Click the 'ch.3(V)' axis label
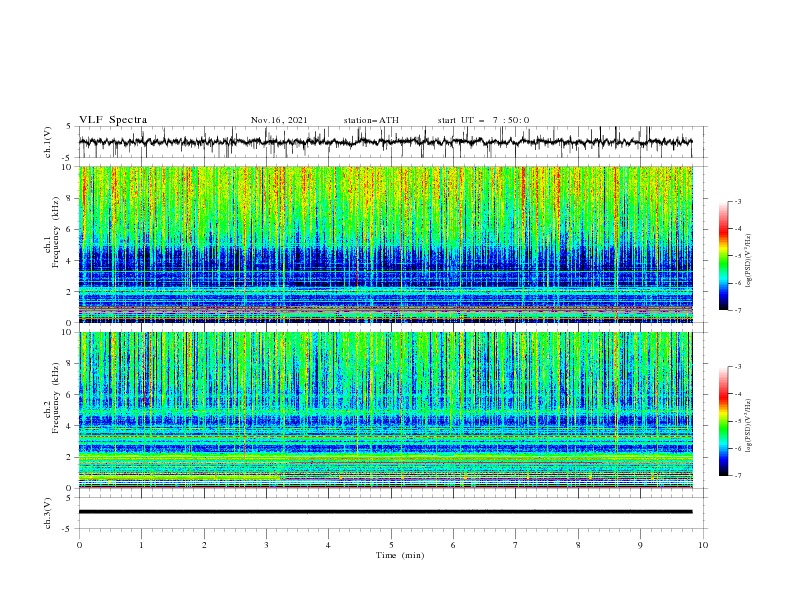792x612 pixels. click(x=48, y=513)
